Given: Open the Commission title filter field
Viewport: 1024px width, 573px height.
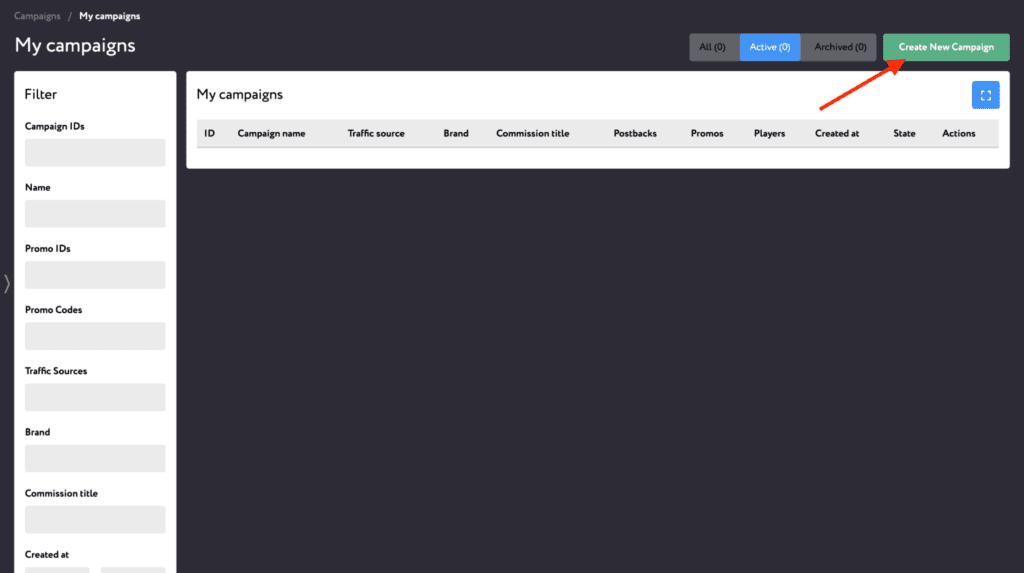Looking at the screenshot, I should 95,519.
